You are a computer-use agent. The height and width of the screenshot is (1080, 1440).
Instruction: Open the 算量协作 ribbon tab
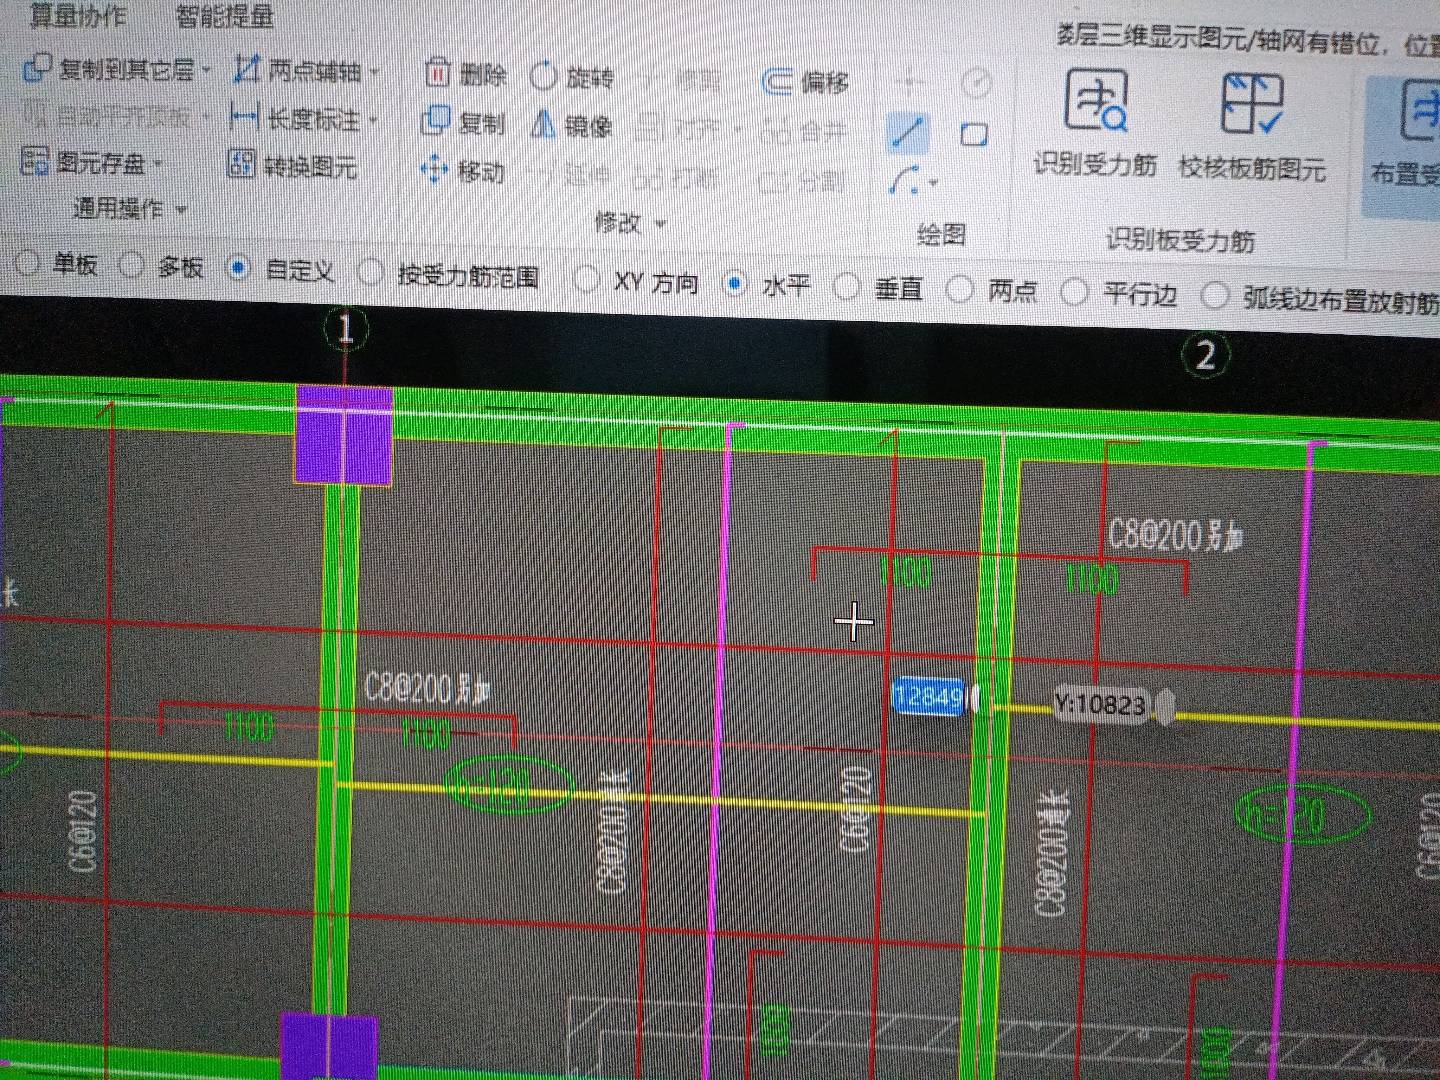[x=78, y=15]
